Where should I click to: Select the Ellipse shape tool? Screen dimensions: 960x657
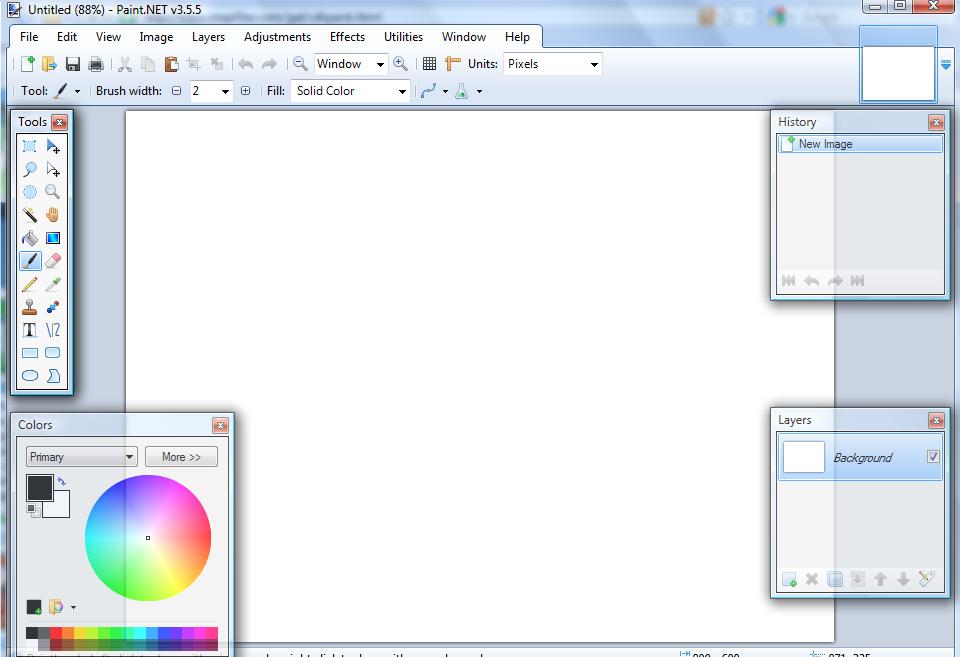click(x=30, y=376)
